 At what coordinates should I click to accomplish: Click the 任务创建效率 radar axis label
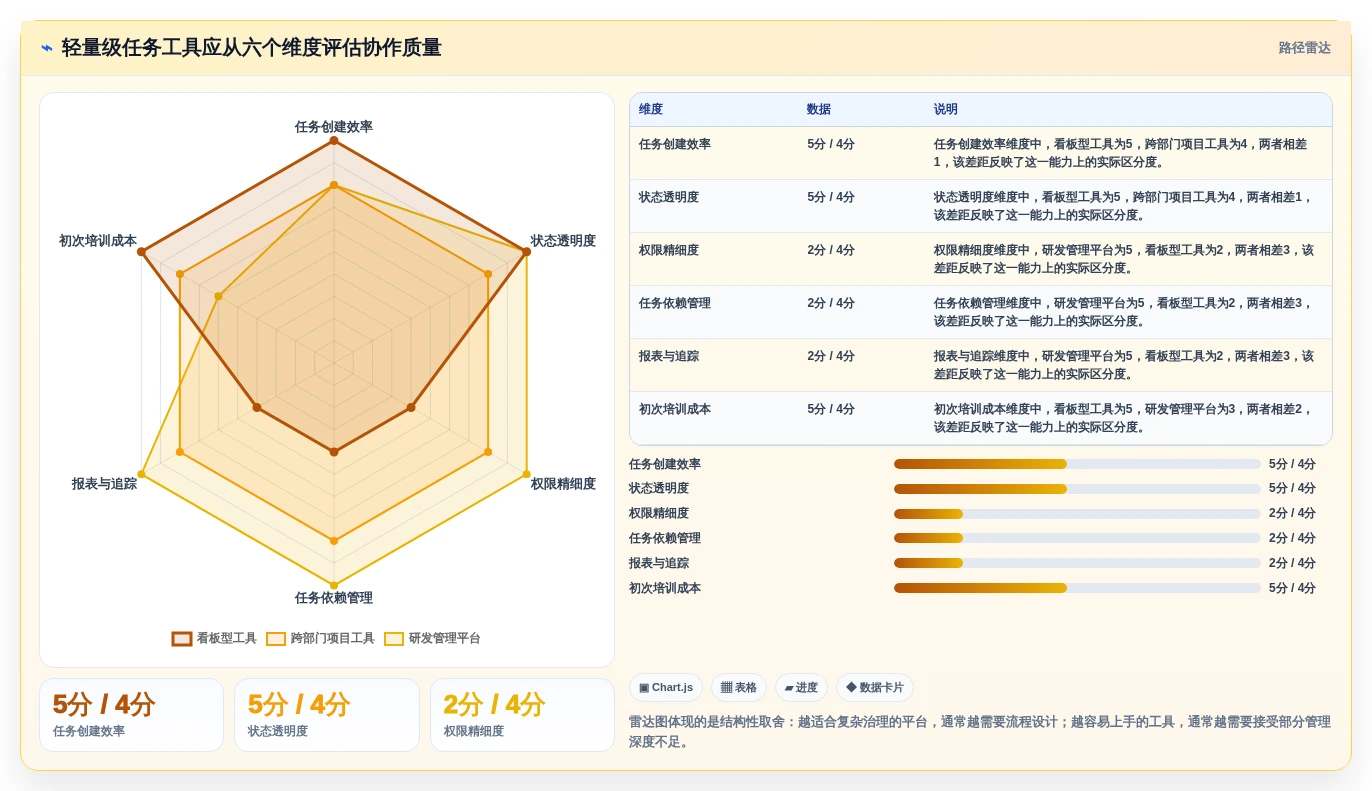[334, 127]
